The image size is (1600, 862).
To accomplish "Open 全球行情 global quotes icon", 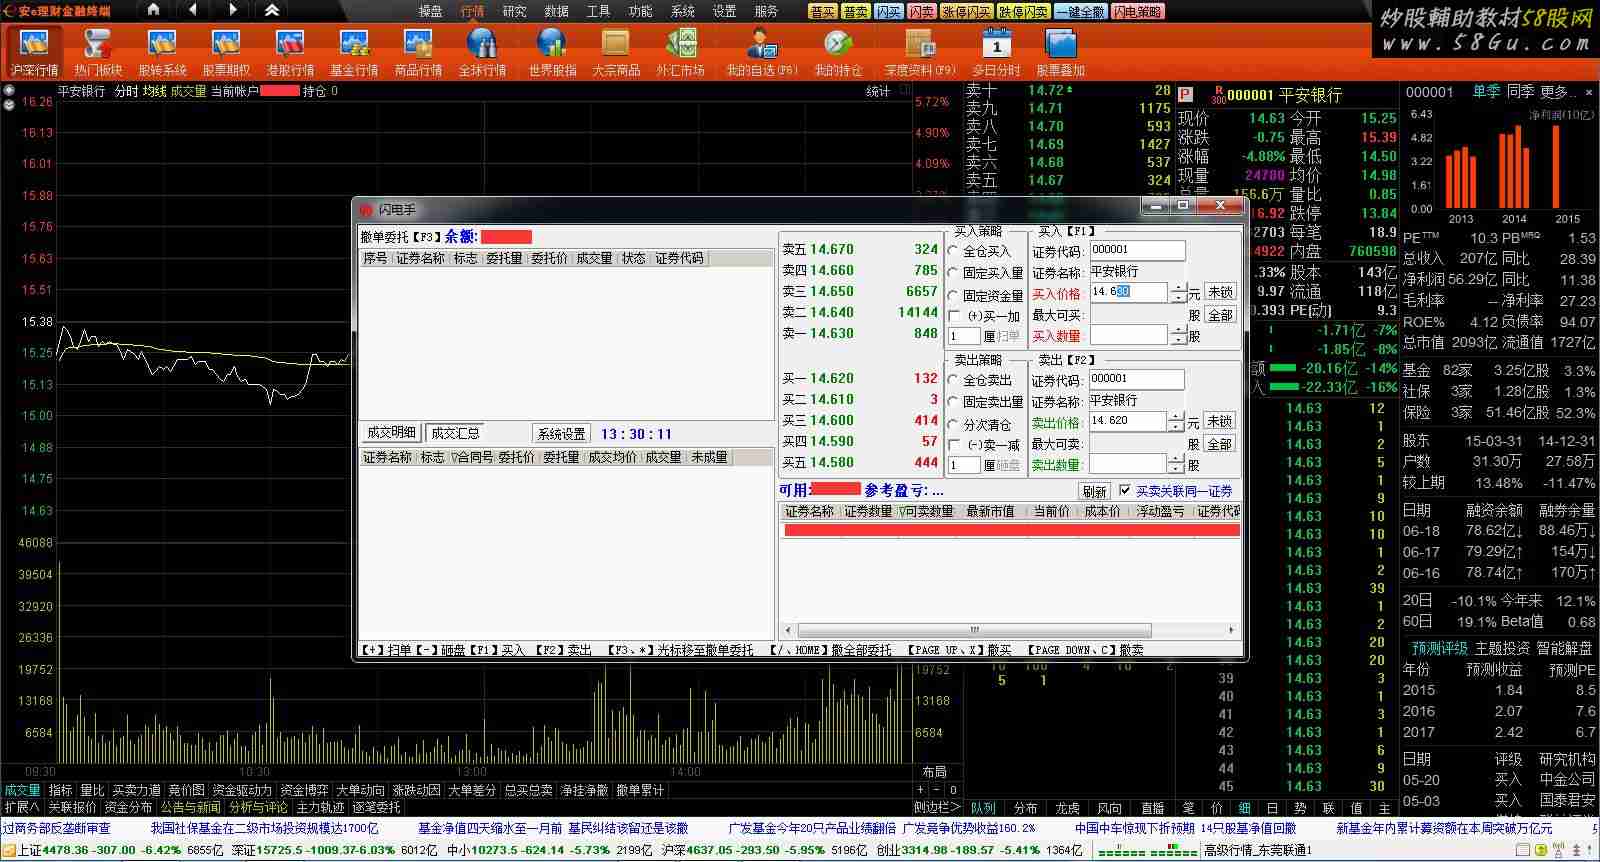I will coord(482,52).
